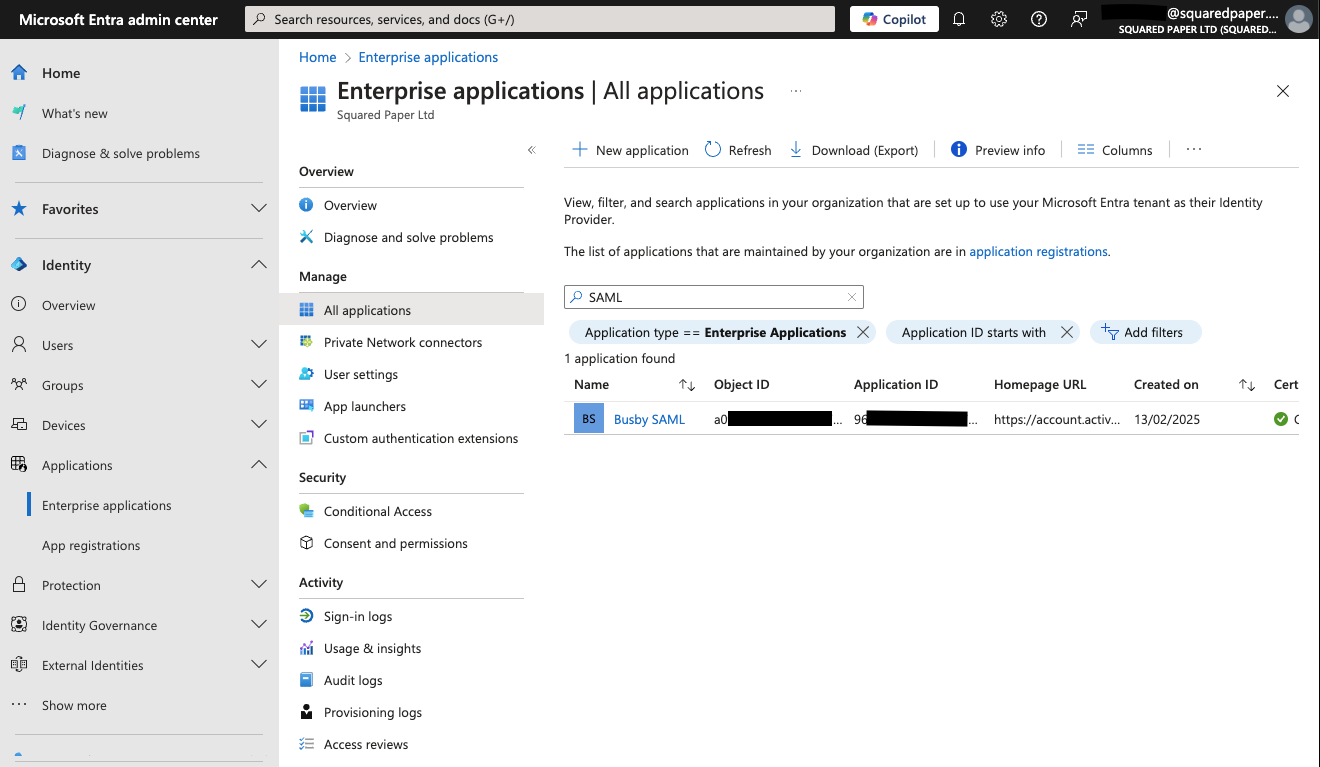
Task: Open the Columns chooser icon
Action: 1086,150
